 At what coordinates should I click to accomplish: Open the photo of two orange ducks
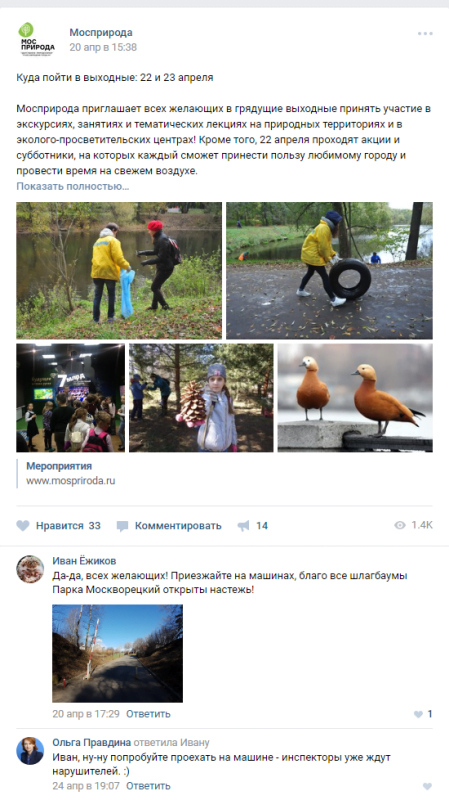[355, 397]
